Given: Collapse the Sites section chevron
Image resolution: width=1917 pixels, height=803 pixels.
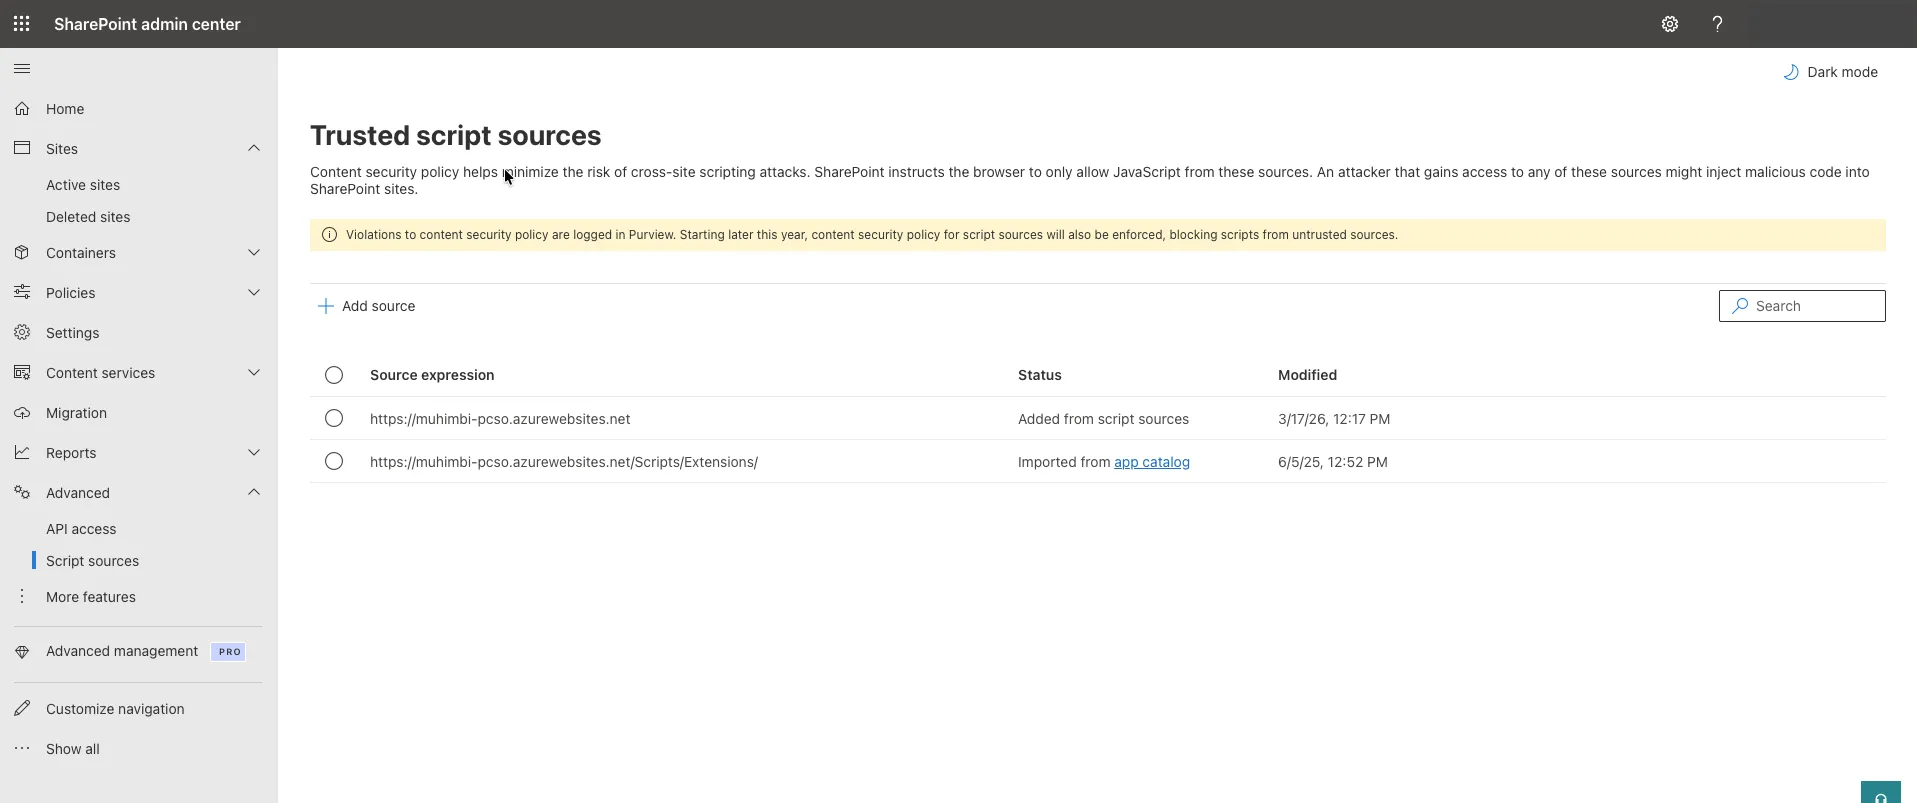Looking at the screenshot, I should 254,148.
